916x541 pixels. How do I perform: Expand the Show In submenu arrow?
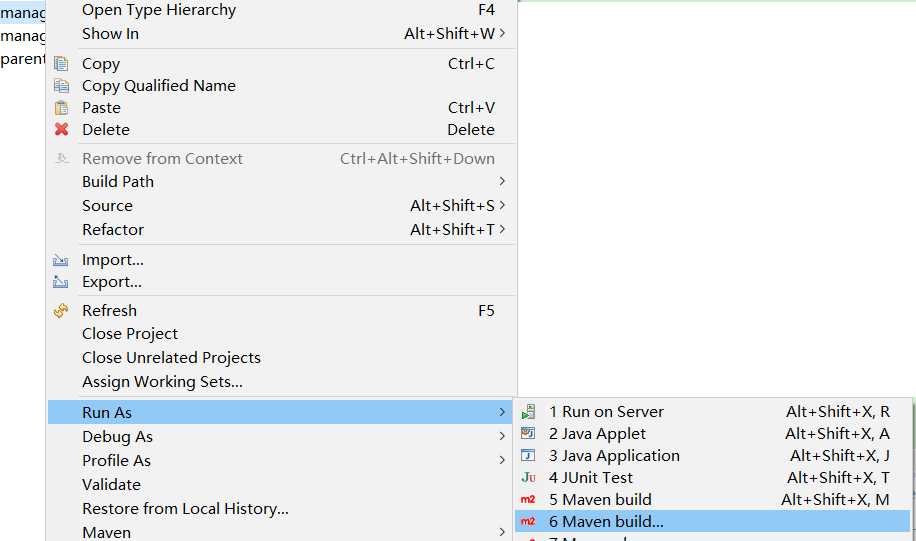pyautogui.click(x=502, y=33)
